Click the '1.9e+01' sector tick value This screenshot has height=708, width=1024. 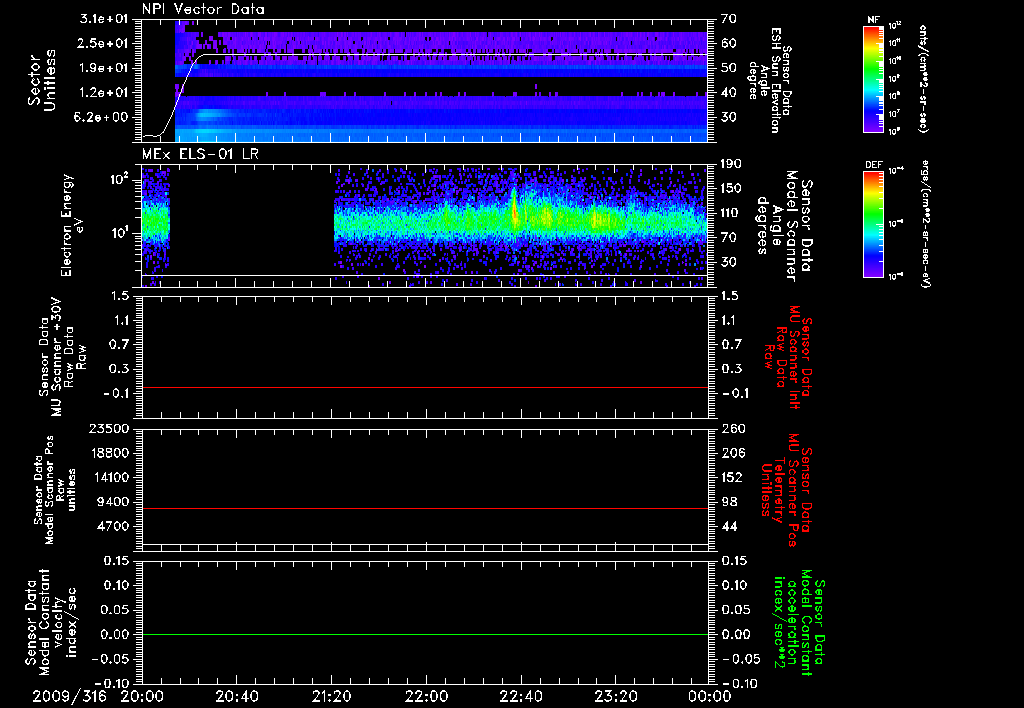[x=105, y=68]
